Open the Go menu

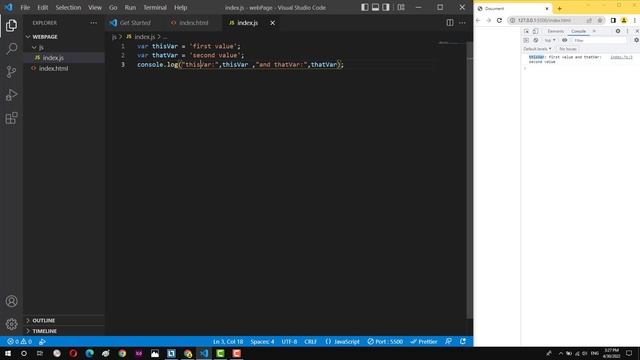pos(113,7)
